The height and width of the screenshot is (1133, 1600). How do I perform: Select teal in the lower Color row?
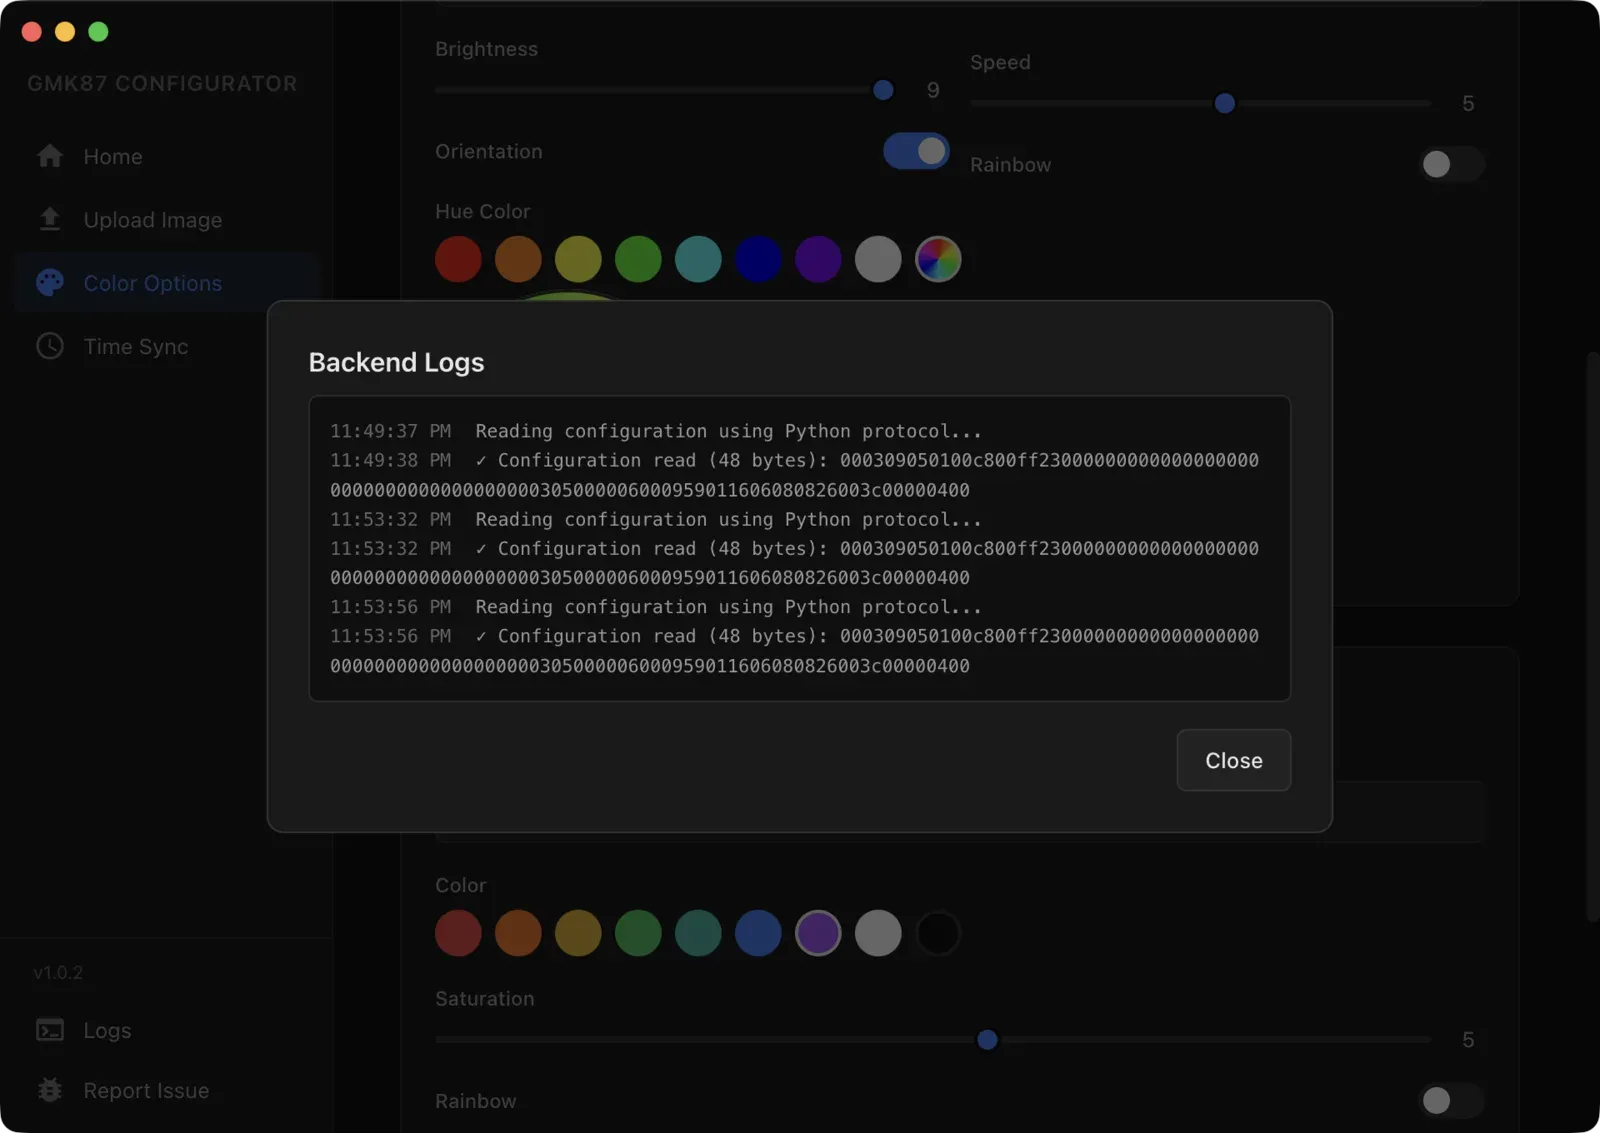[698, 933]
